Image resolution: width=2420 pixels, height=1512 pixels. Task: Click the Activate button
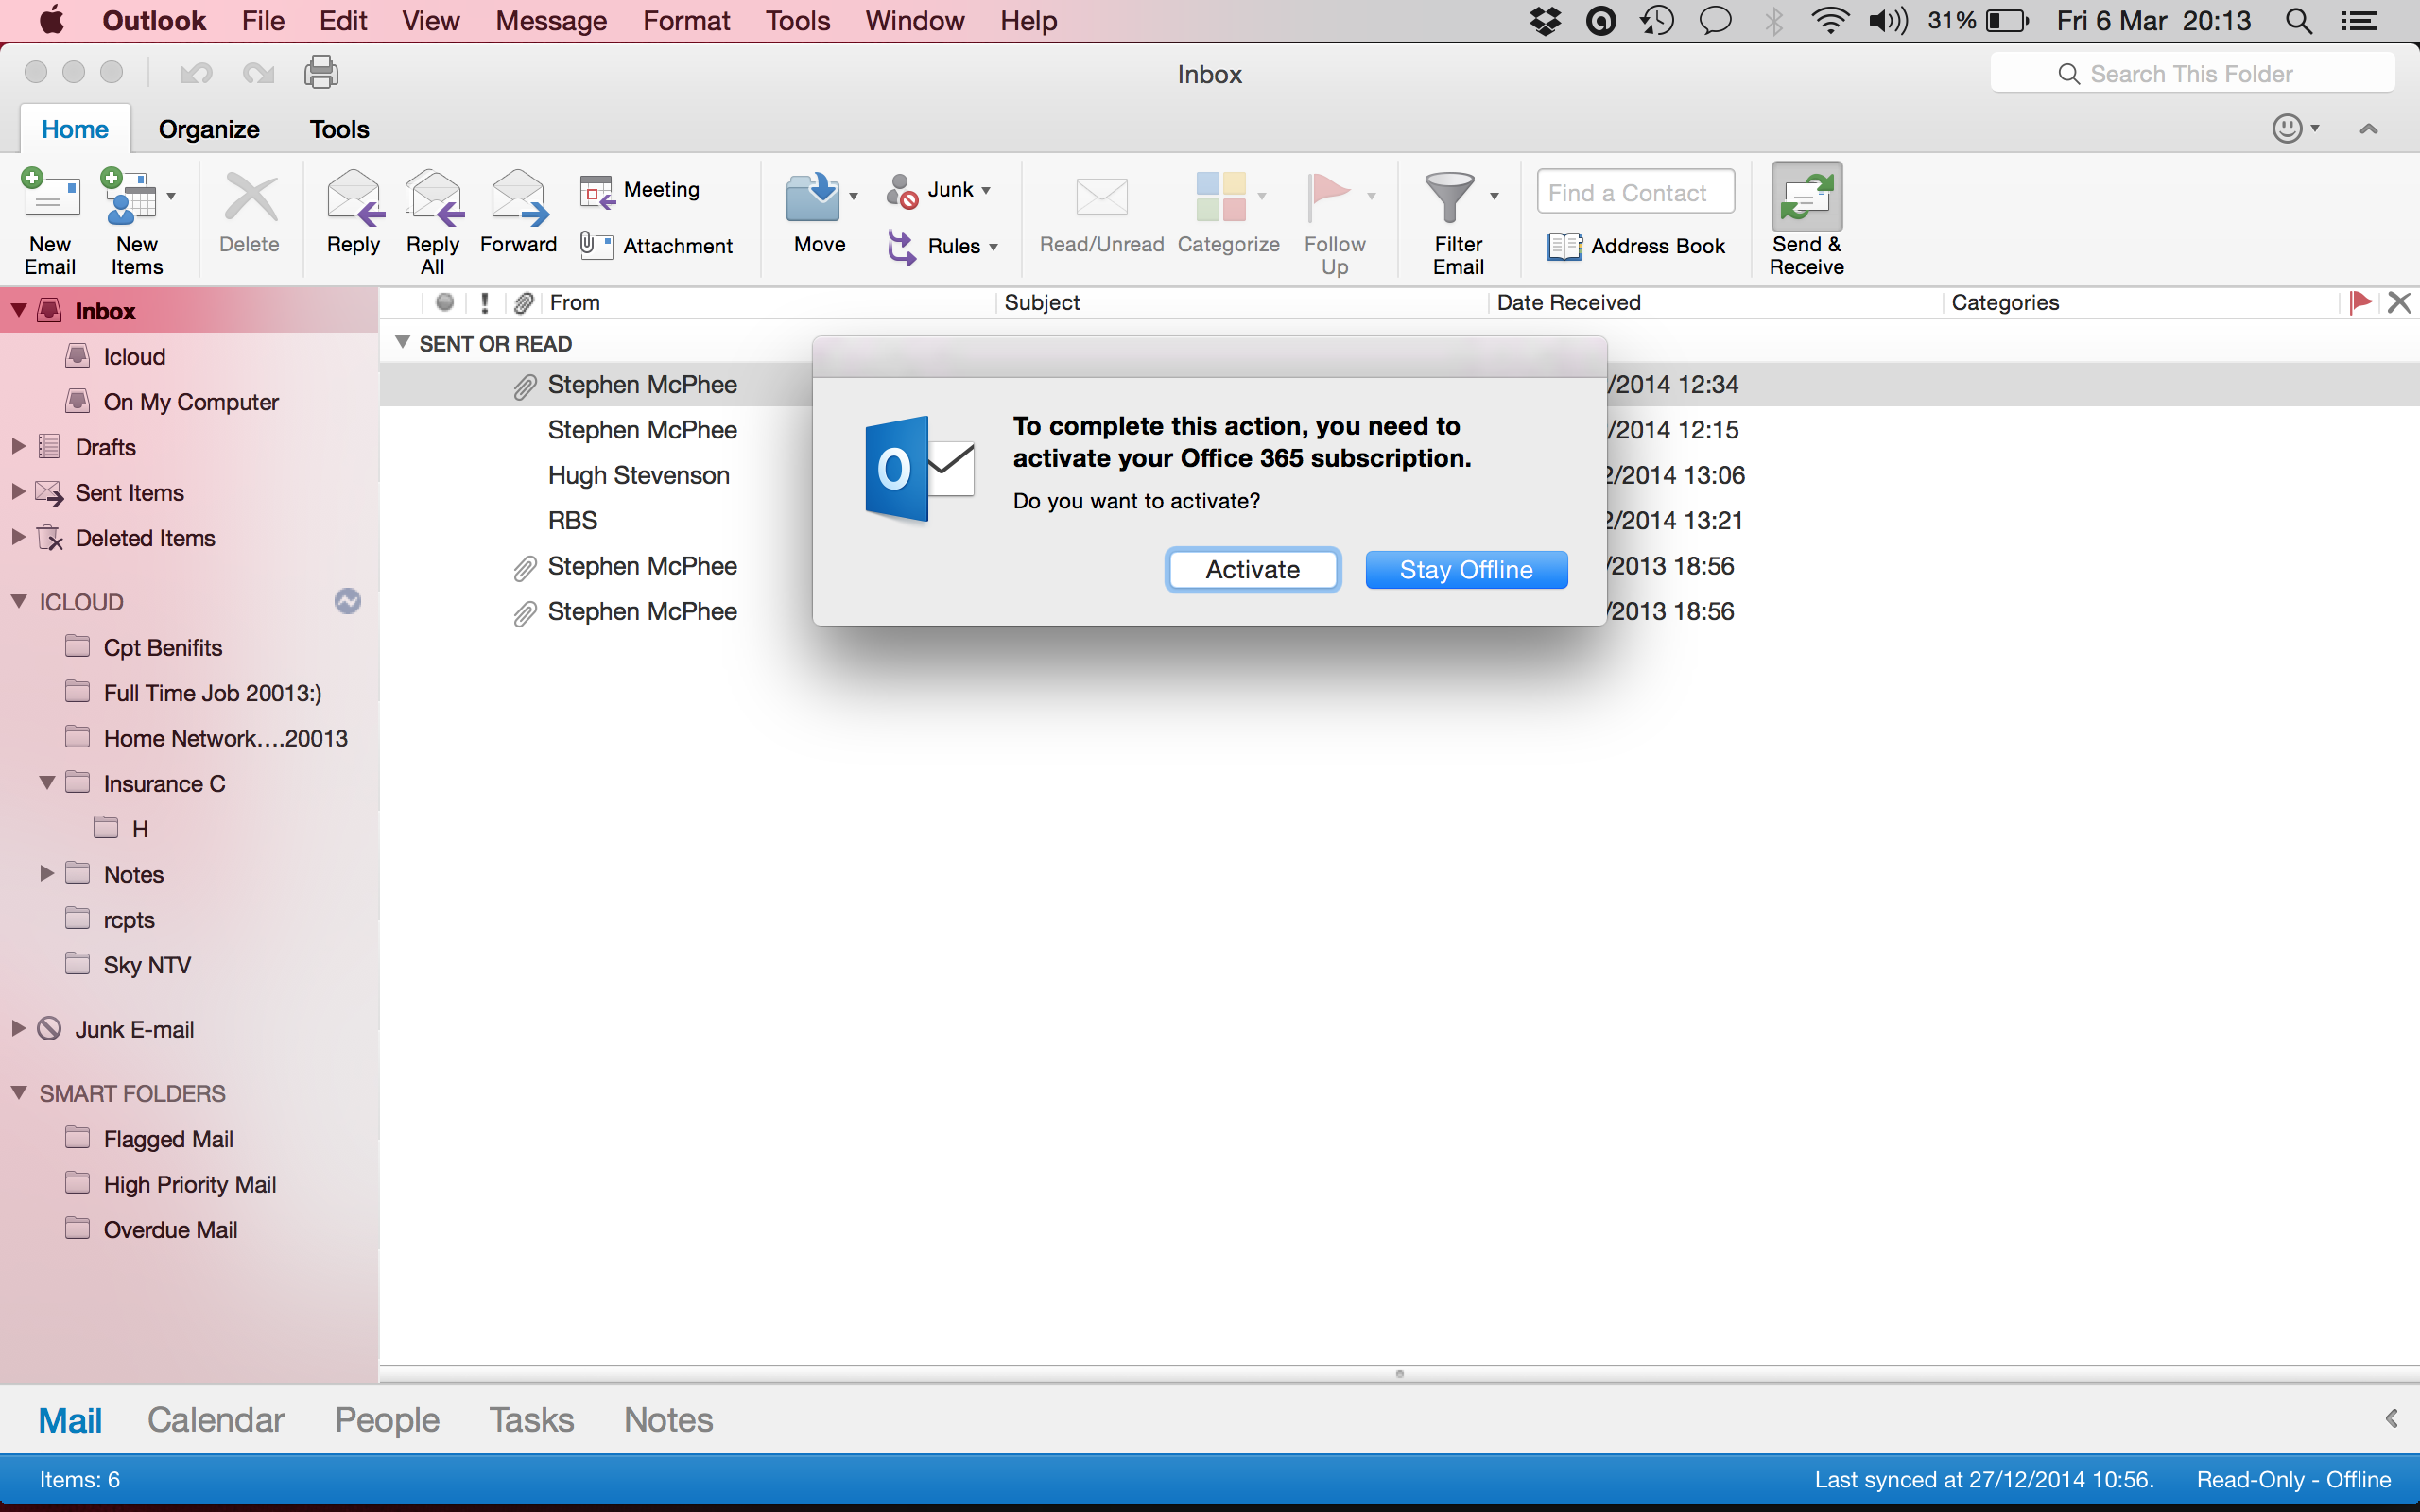click(x=1252, y=569)
